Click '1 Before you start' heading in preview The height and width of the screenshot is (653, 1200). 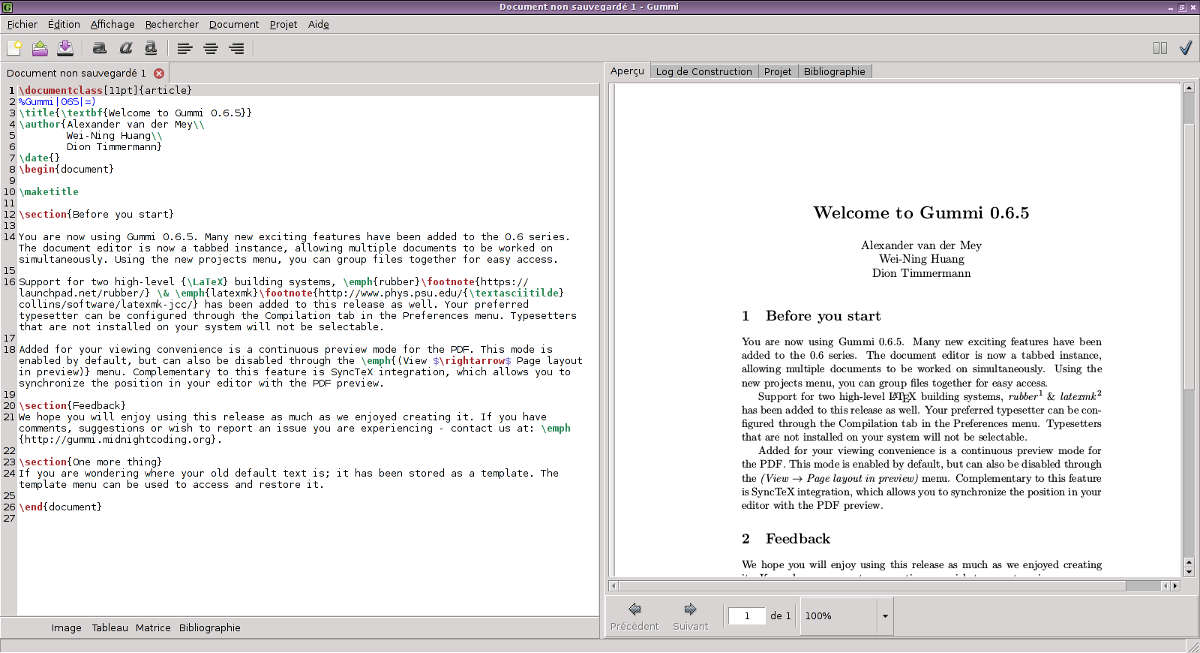(811, 316)
